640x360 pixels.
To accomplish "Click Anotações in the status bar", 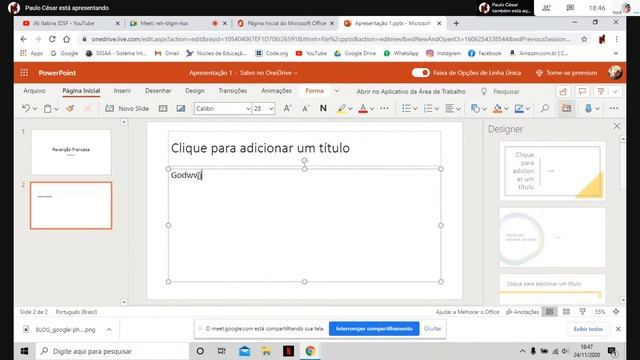I will click(x=522, y=312).
